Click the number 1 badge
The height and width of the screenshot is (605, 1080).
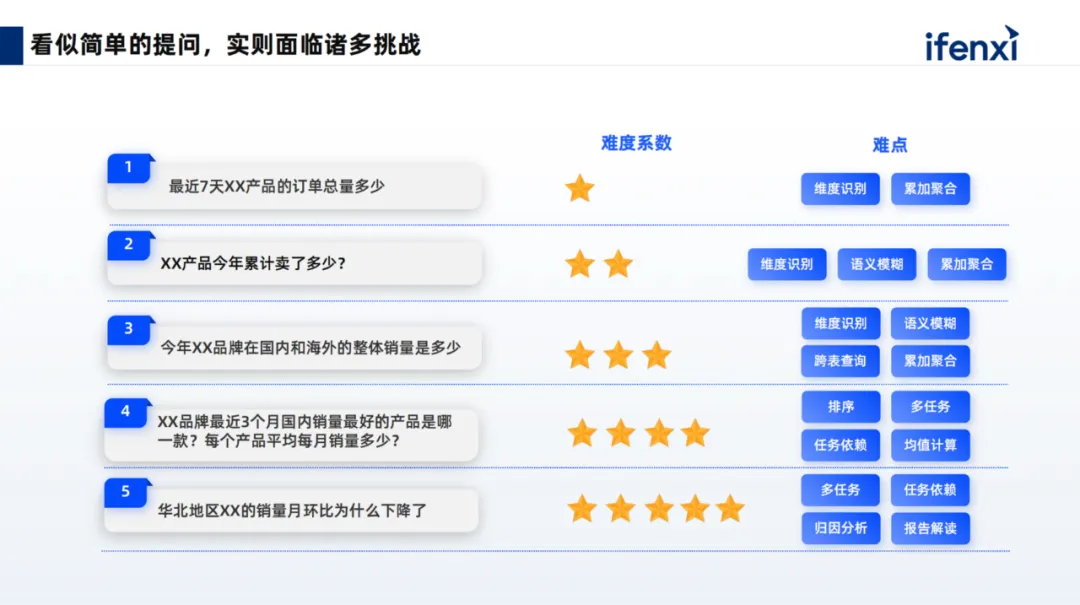[x=130, y=168]
